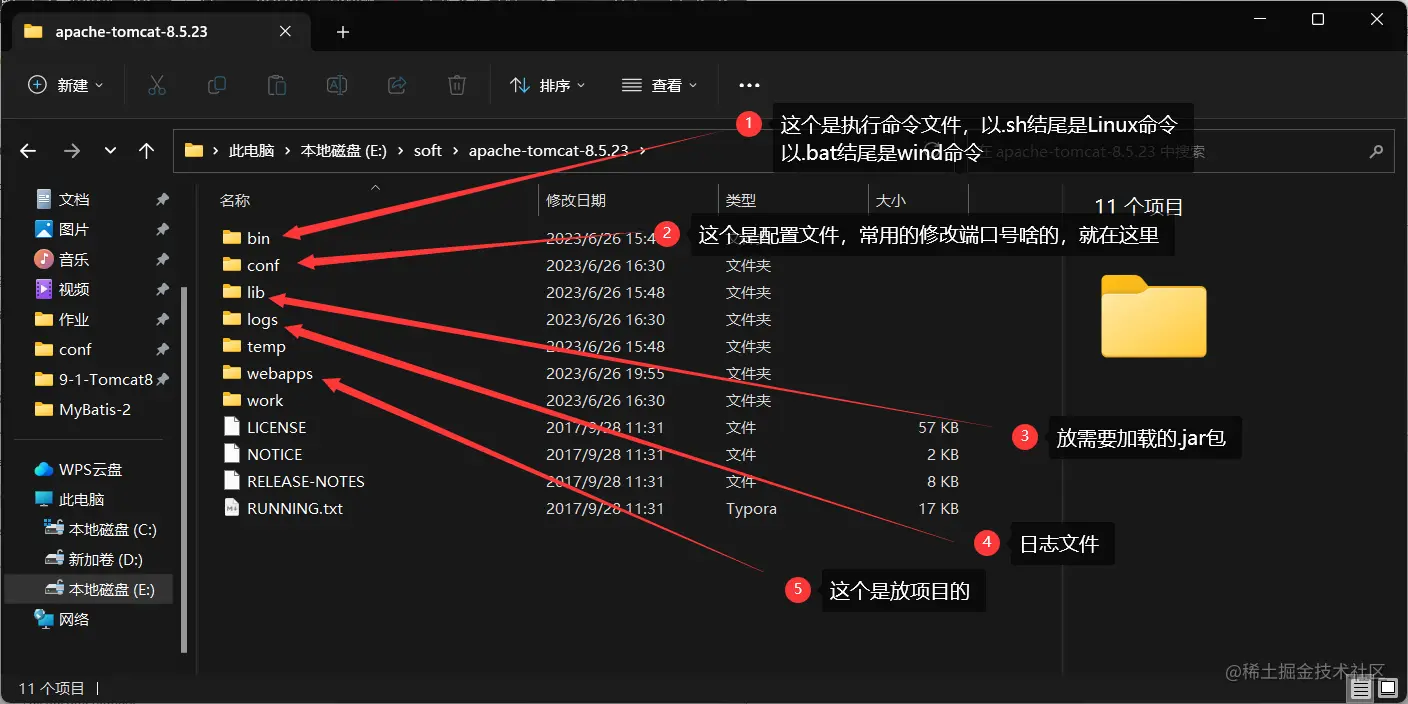Open the three-dot more options menu
1408x704 pixels.
(x=749, y=85)
